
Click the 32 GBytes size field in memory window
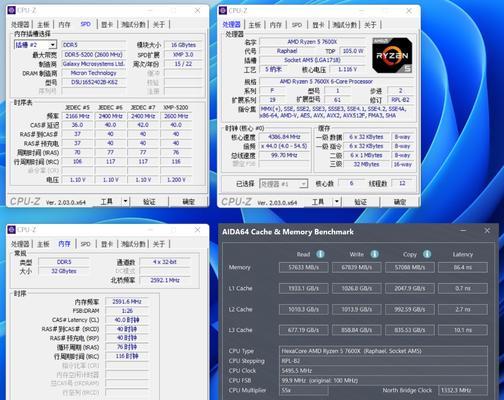[x=64, y=271]
